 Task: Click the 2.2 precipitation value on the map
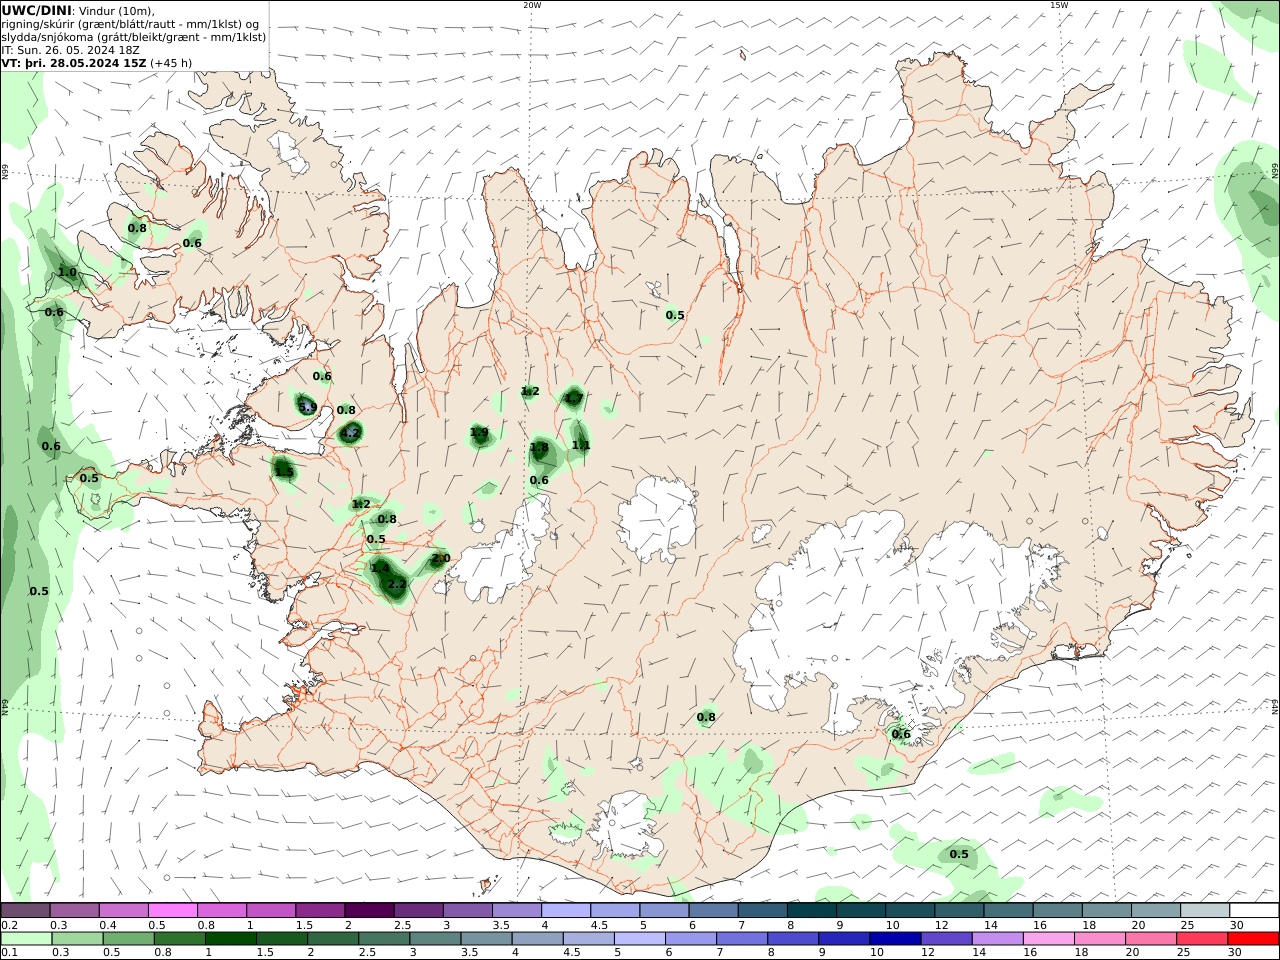click(x=396, y=584)
